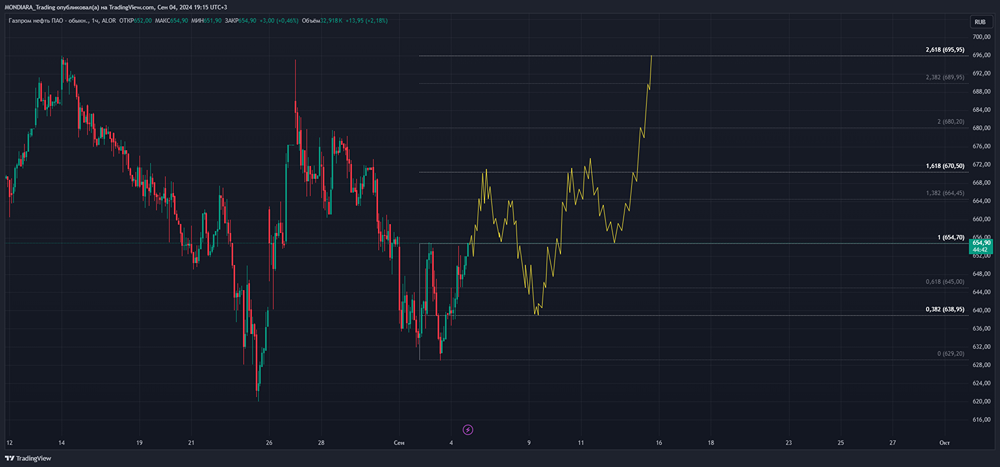Click the TradingView logo at bottom left
Screen dimensions: 1000x467
tap(27, 458)
